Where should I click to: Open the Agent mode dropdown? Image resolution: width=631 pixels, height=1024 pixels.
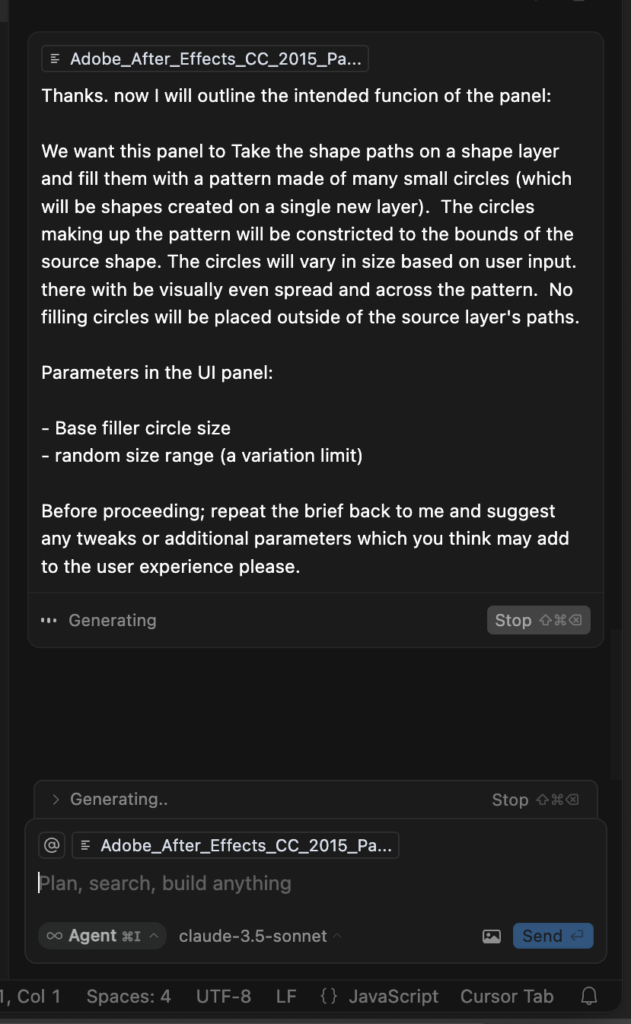102,936
